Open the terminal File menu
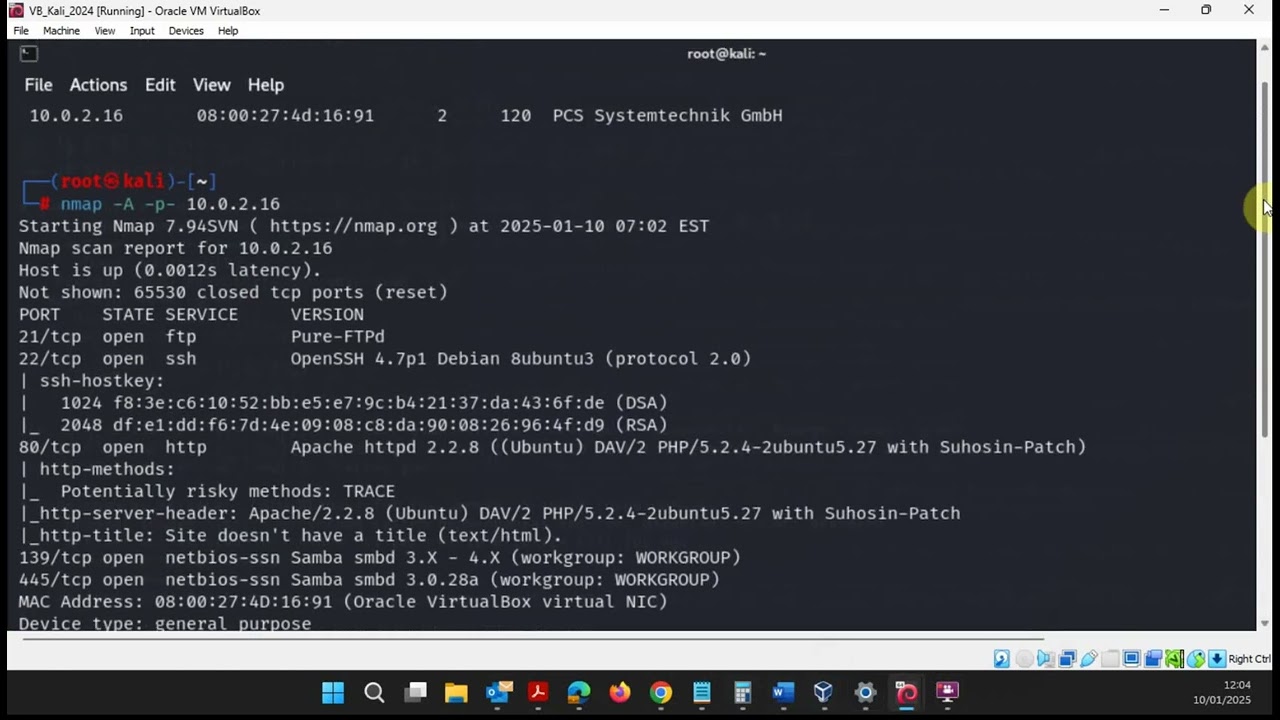 pos(38,85)
